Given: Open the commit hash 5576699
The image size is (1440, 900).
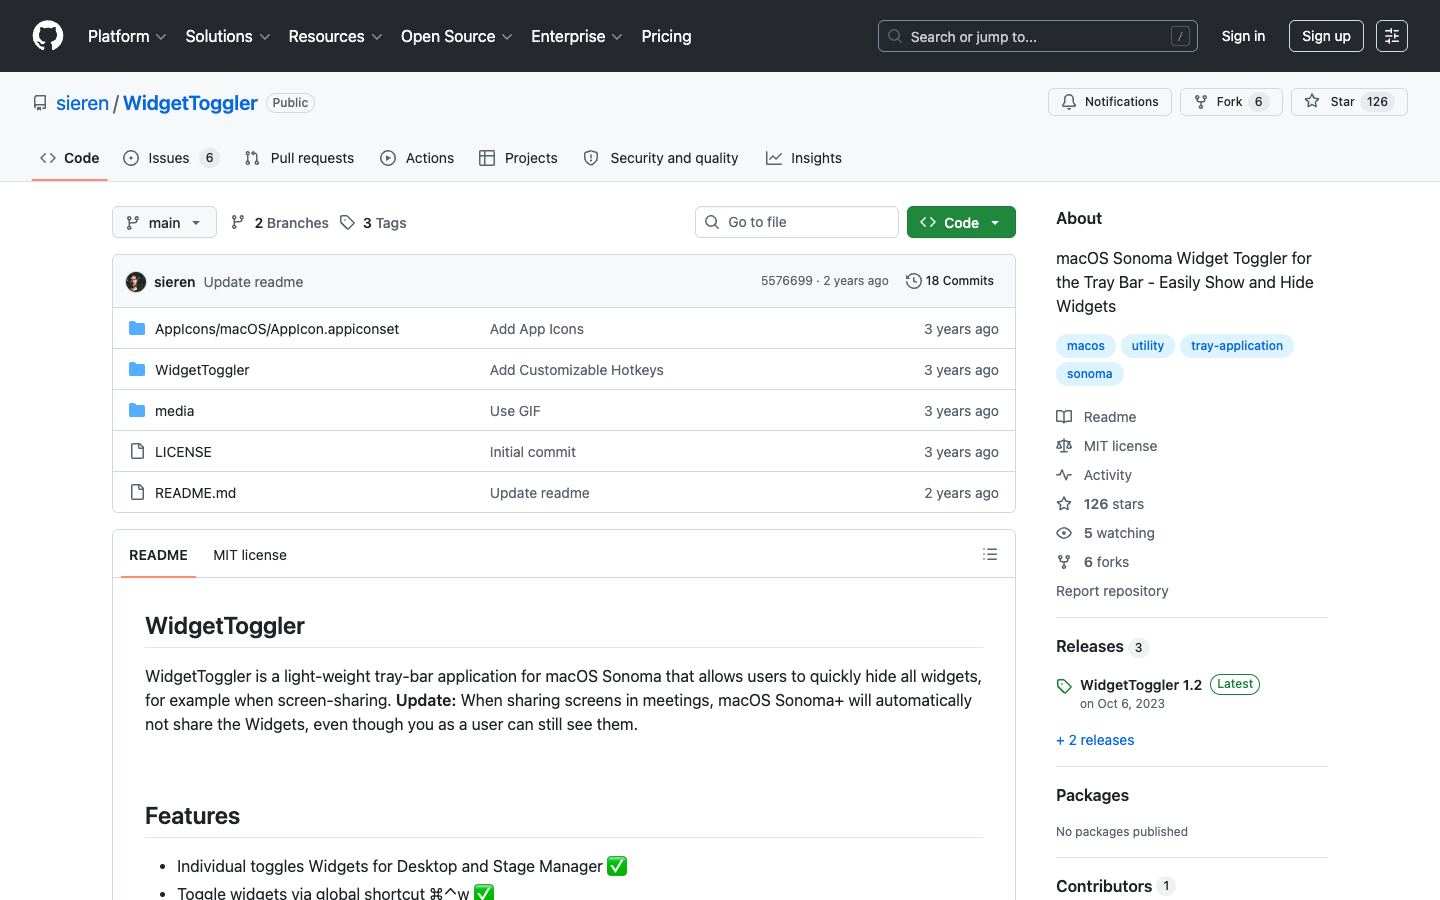Looking at the screenshot, I should [787, 281].
